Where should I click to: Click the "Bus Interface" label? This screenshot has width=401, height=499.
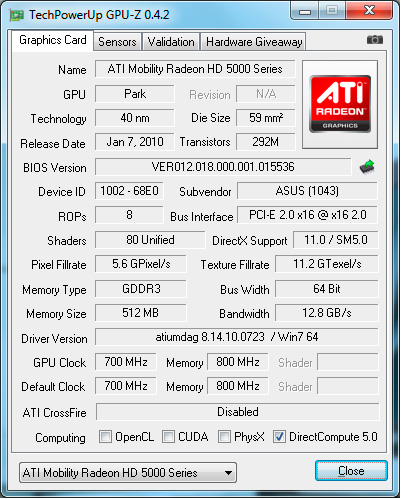coord(202,217)
